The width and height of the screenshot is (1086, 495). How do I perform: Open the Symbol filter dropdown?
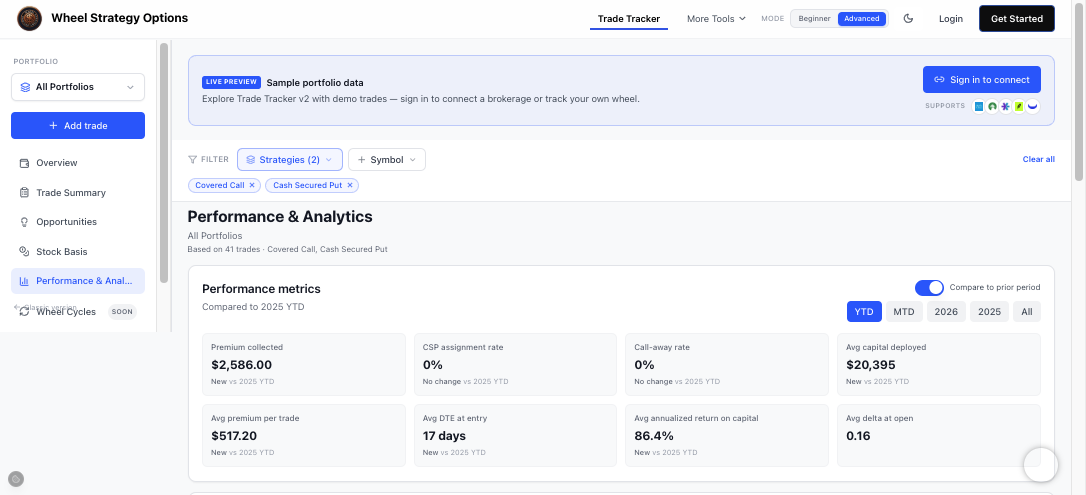pos(386,160)
